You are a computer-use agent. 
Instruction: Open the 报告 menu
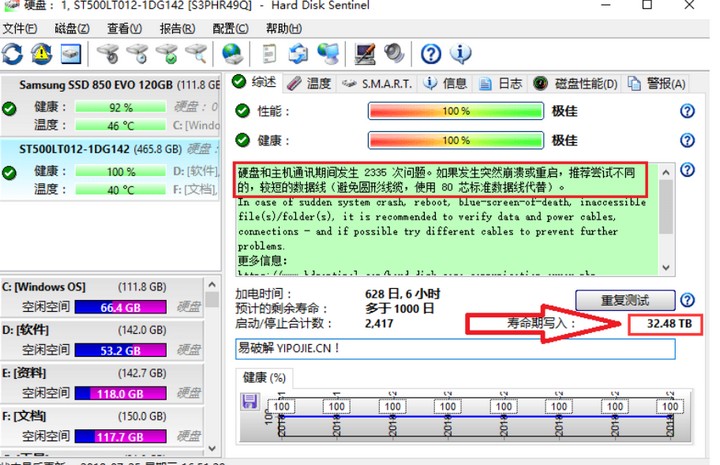(177, 28)
